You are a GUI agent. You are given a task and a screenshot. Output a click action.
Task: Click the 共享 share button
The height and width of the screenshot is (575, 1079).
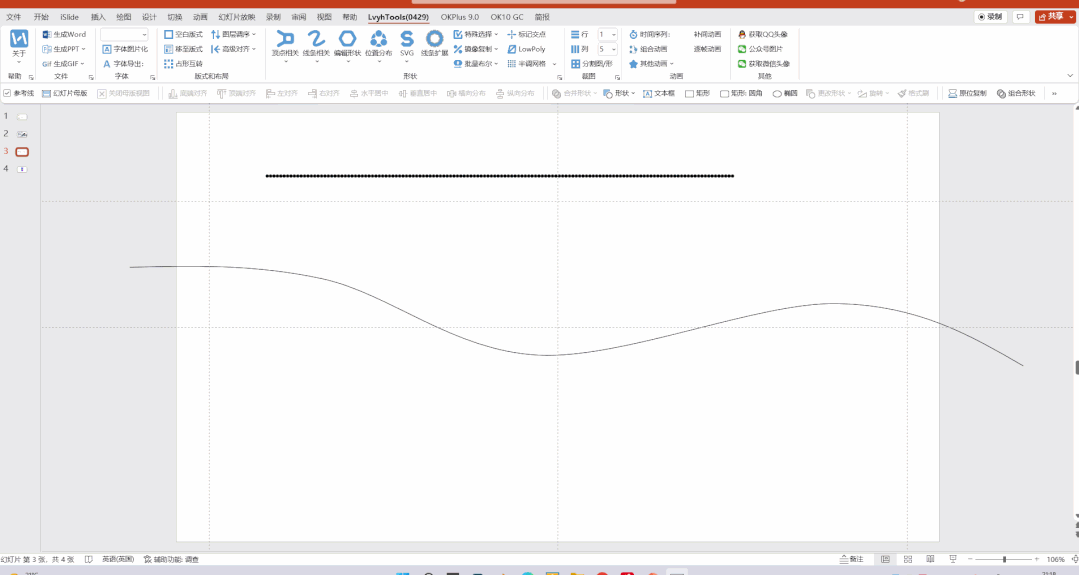(x=1053, y=17)
